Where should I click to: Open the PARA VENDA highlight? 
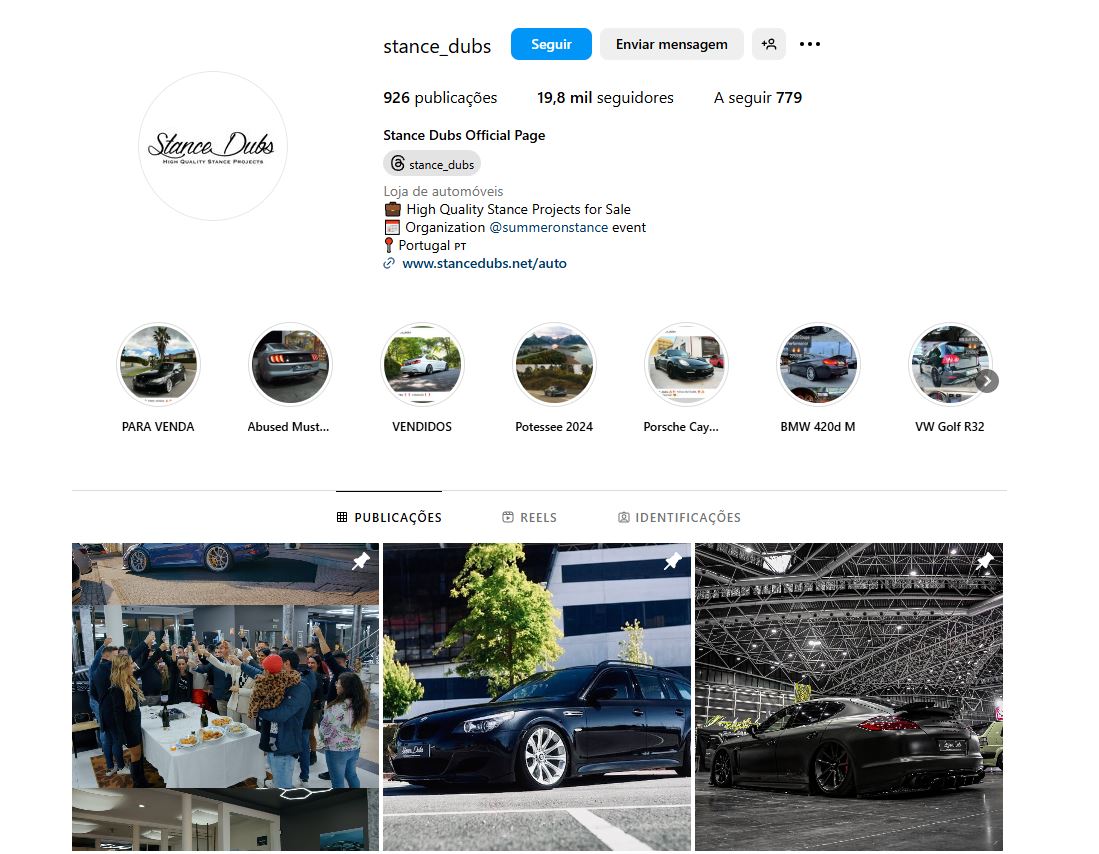pos(158,365)
